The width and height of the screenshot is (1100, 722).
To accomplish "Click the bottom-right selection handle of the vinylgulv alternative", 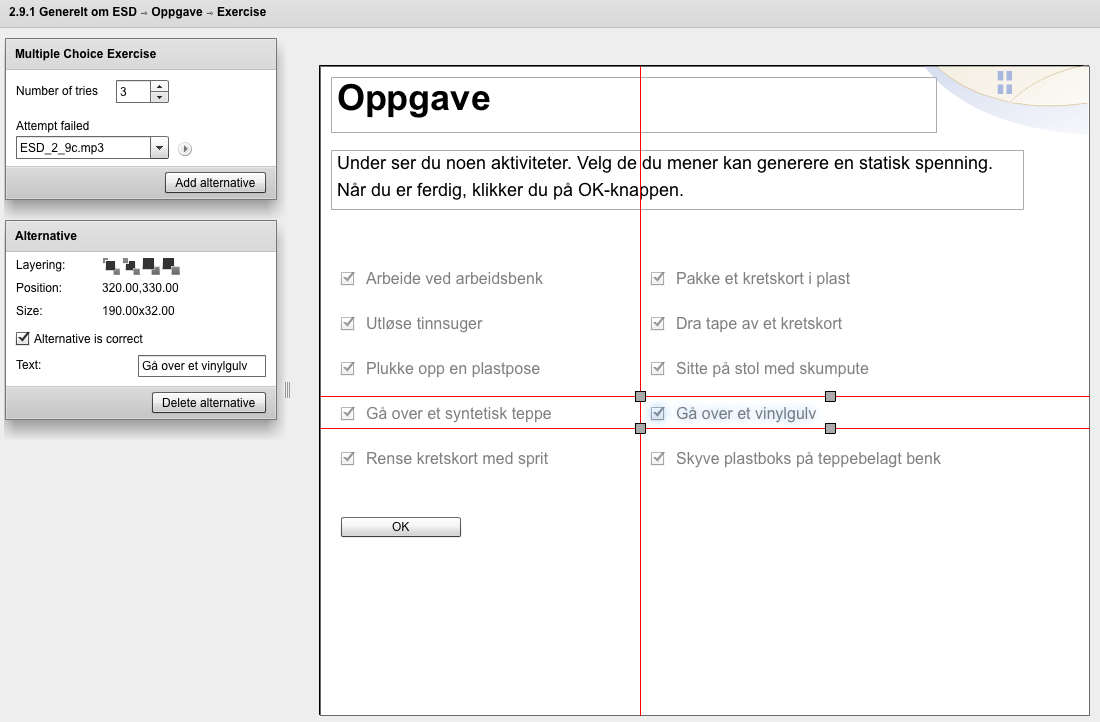I will pos(831,428).
